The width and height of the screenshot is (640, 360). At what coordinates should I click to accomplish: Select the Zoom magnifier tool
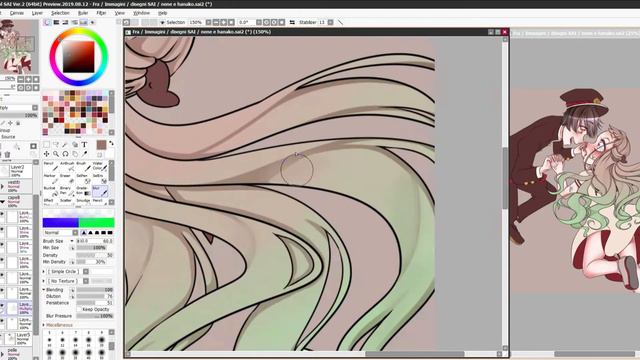click(56, 154)
